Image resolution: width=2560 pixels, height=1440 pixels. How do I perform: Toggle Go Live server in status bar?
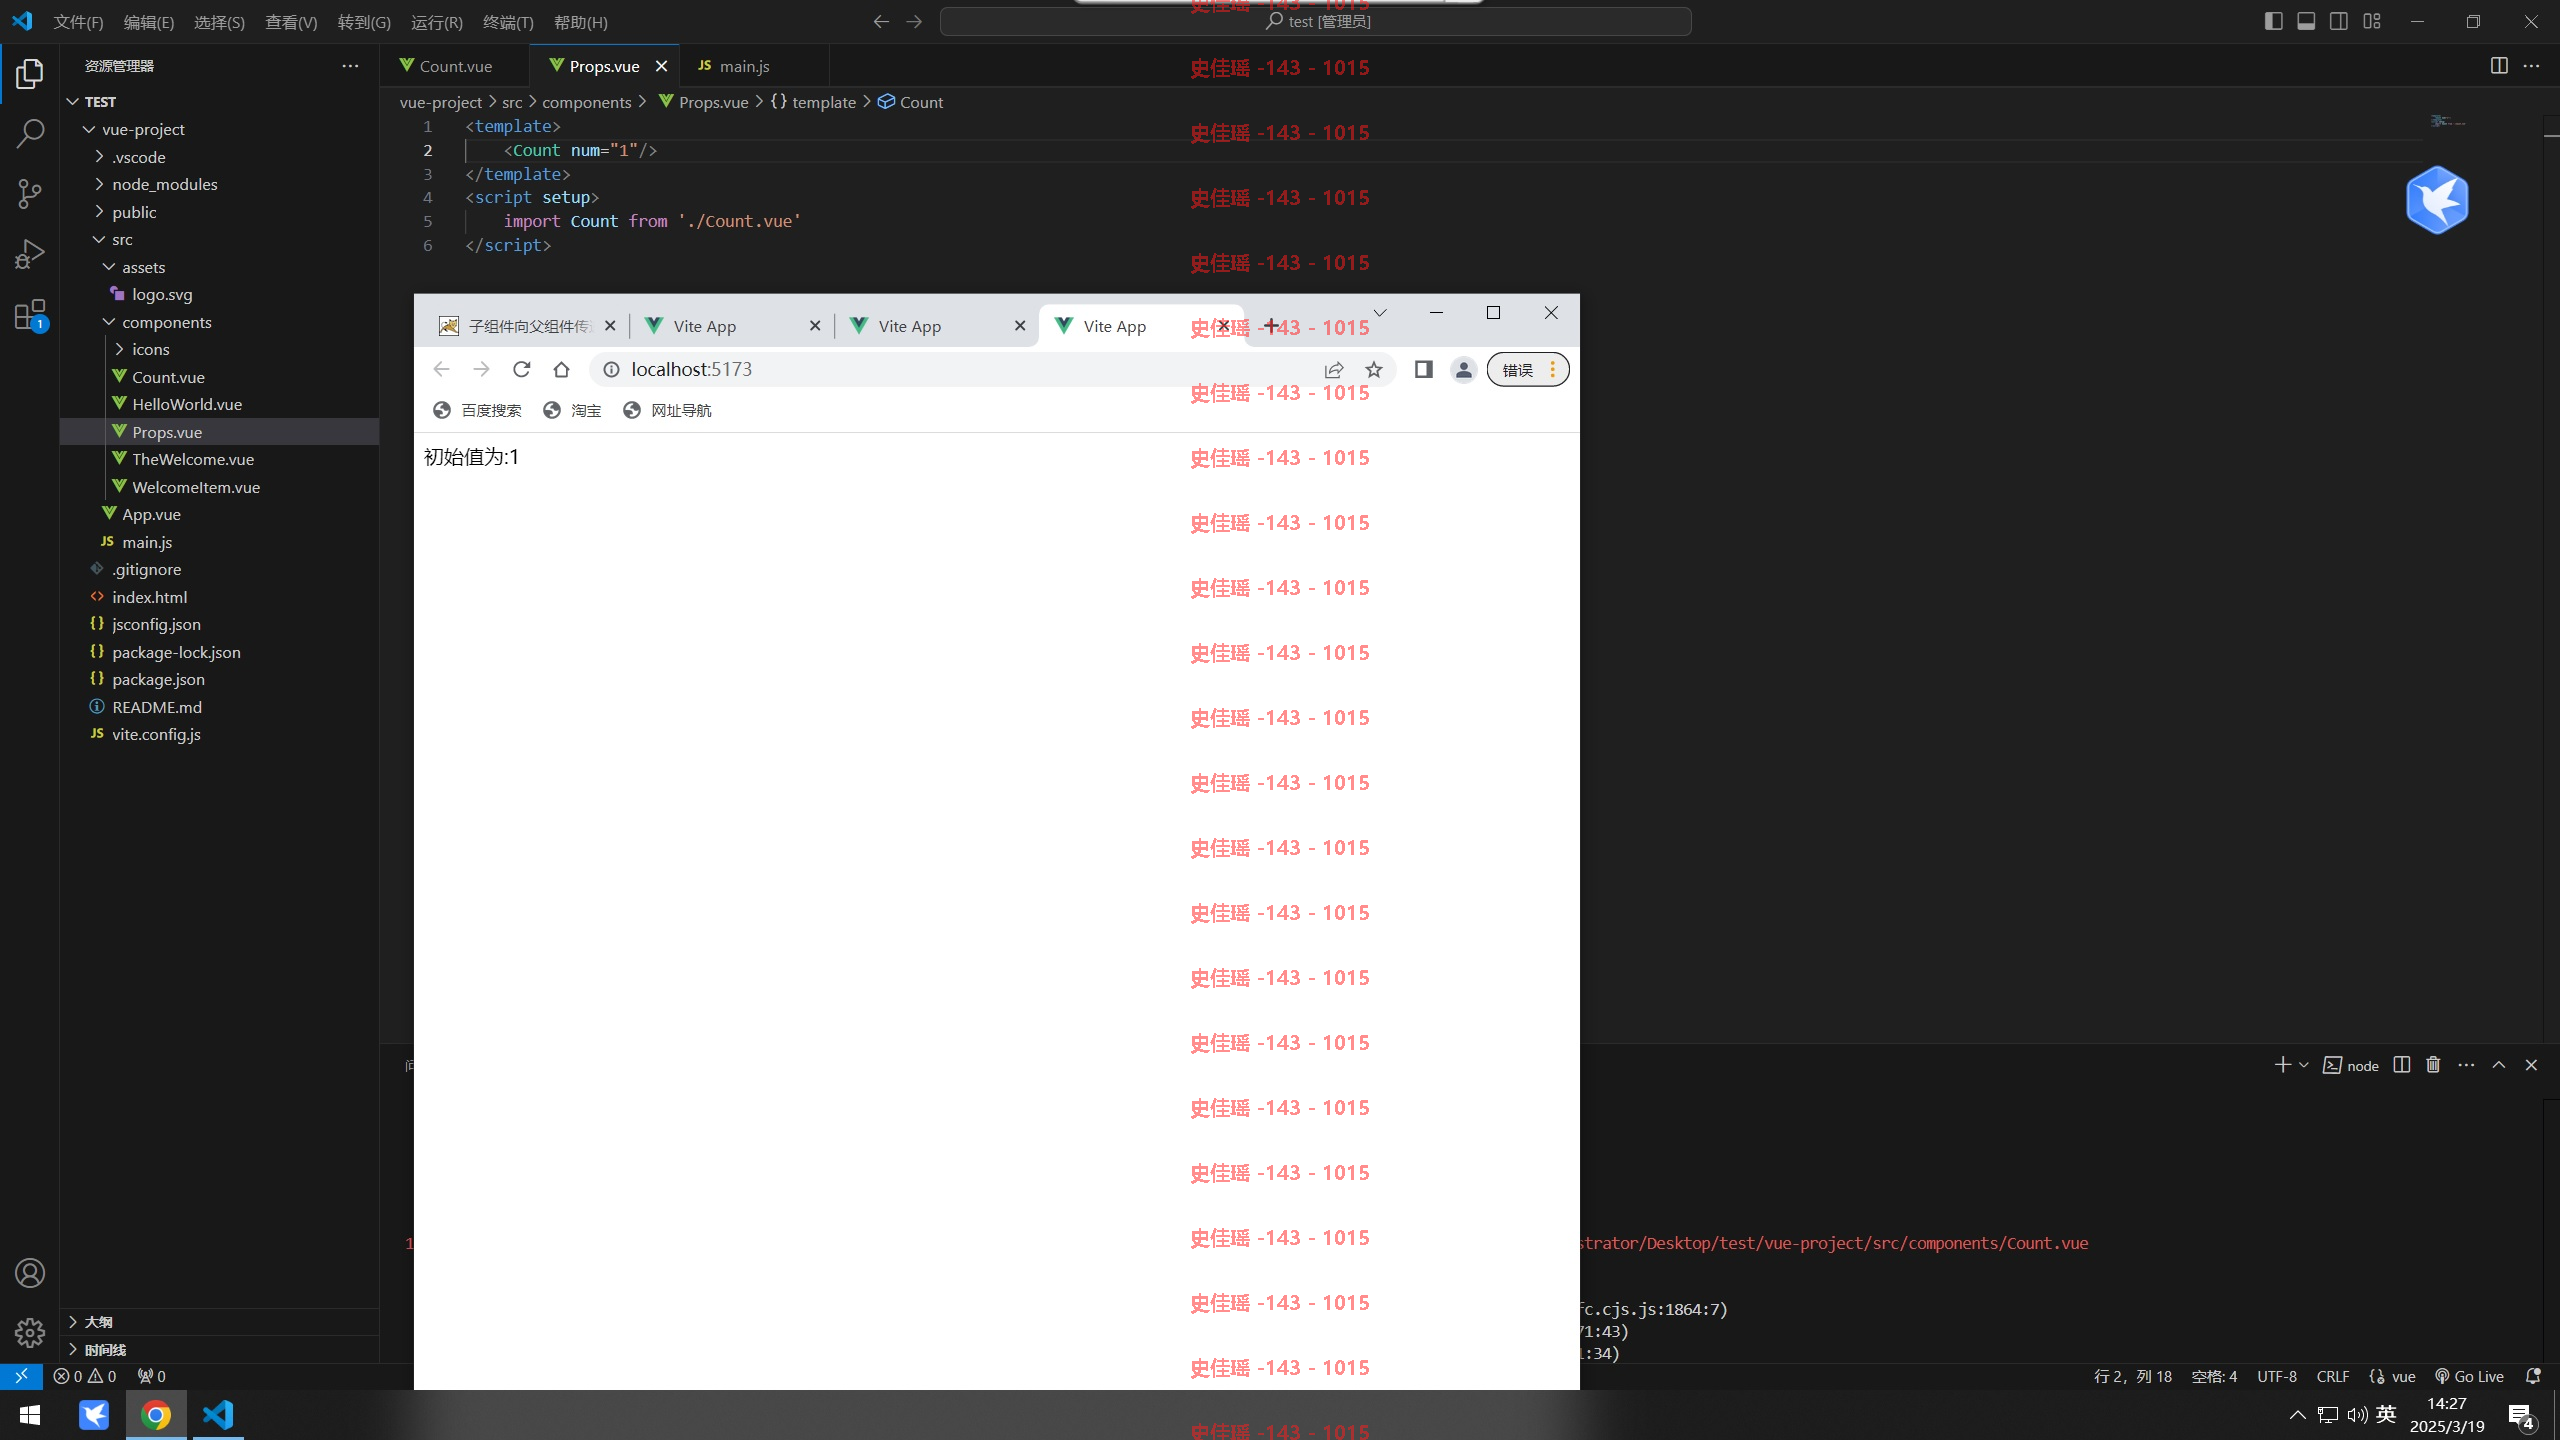coord(2469,1376)
